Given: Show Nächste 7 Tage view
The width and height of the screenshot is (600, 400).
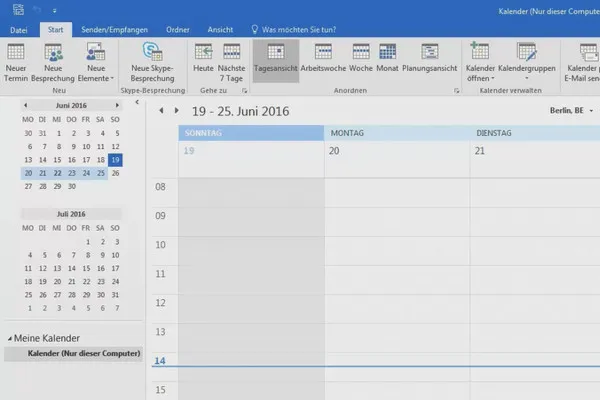Looking at the screenshot, I should 231,62.
